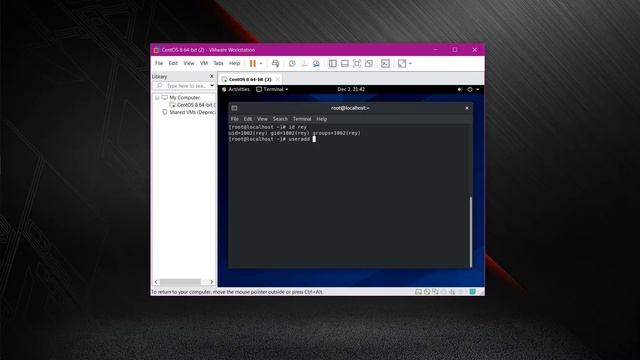Open the terminal Edit menu

[248, 119]
